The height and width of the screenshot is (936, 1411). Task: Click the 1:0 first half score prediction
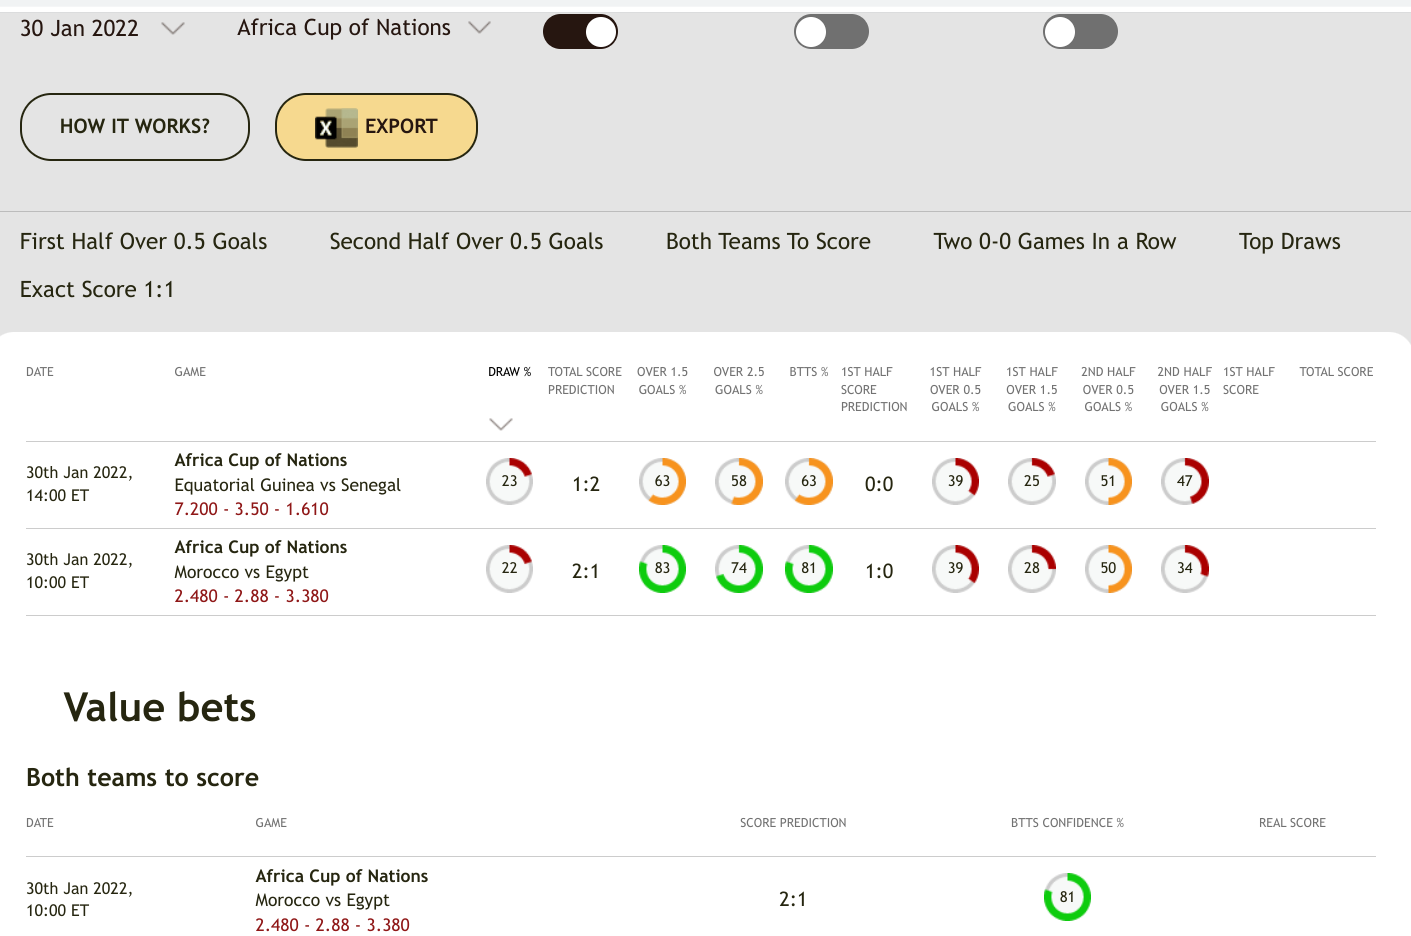(x=879, y=571)
